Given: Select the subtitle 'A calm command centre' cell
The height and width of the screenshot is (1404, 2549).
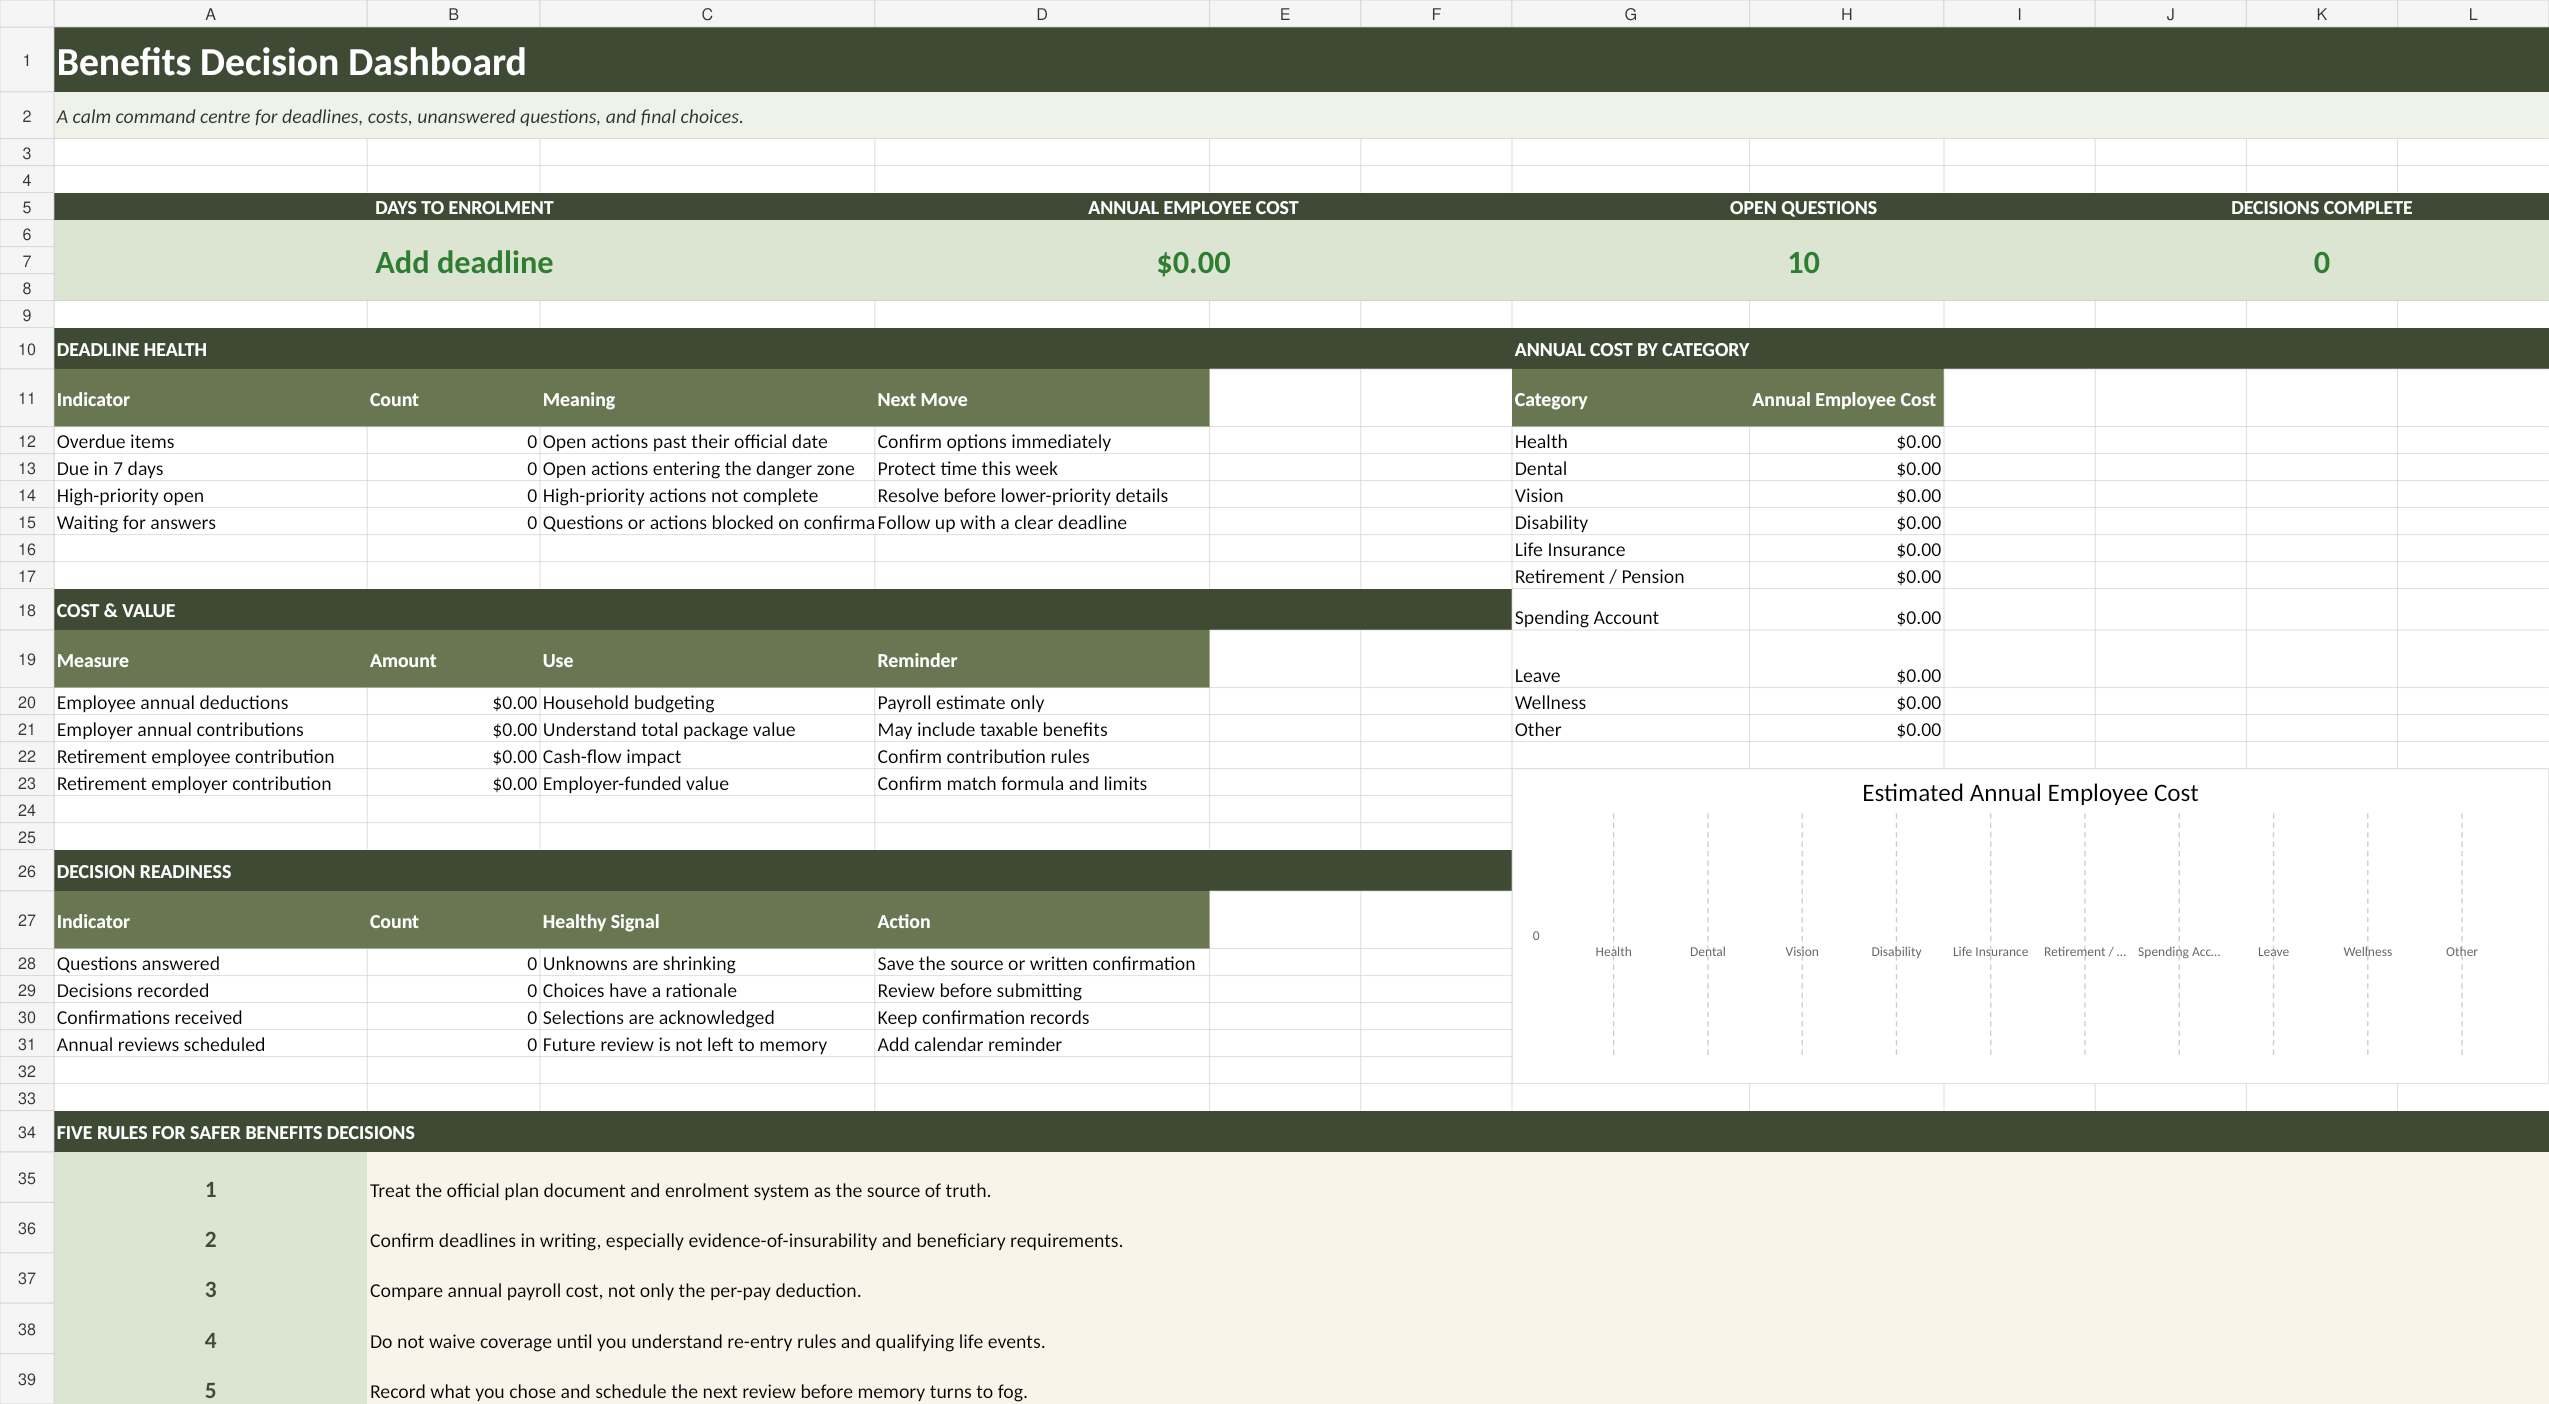Looking at the screenshot, I should (x=1301, y=116).
